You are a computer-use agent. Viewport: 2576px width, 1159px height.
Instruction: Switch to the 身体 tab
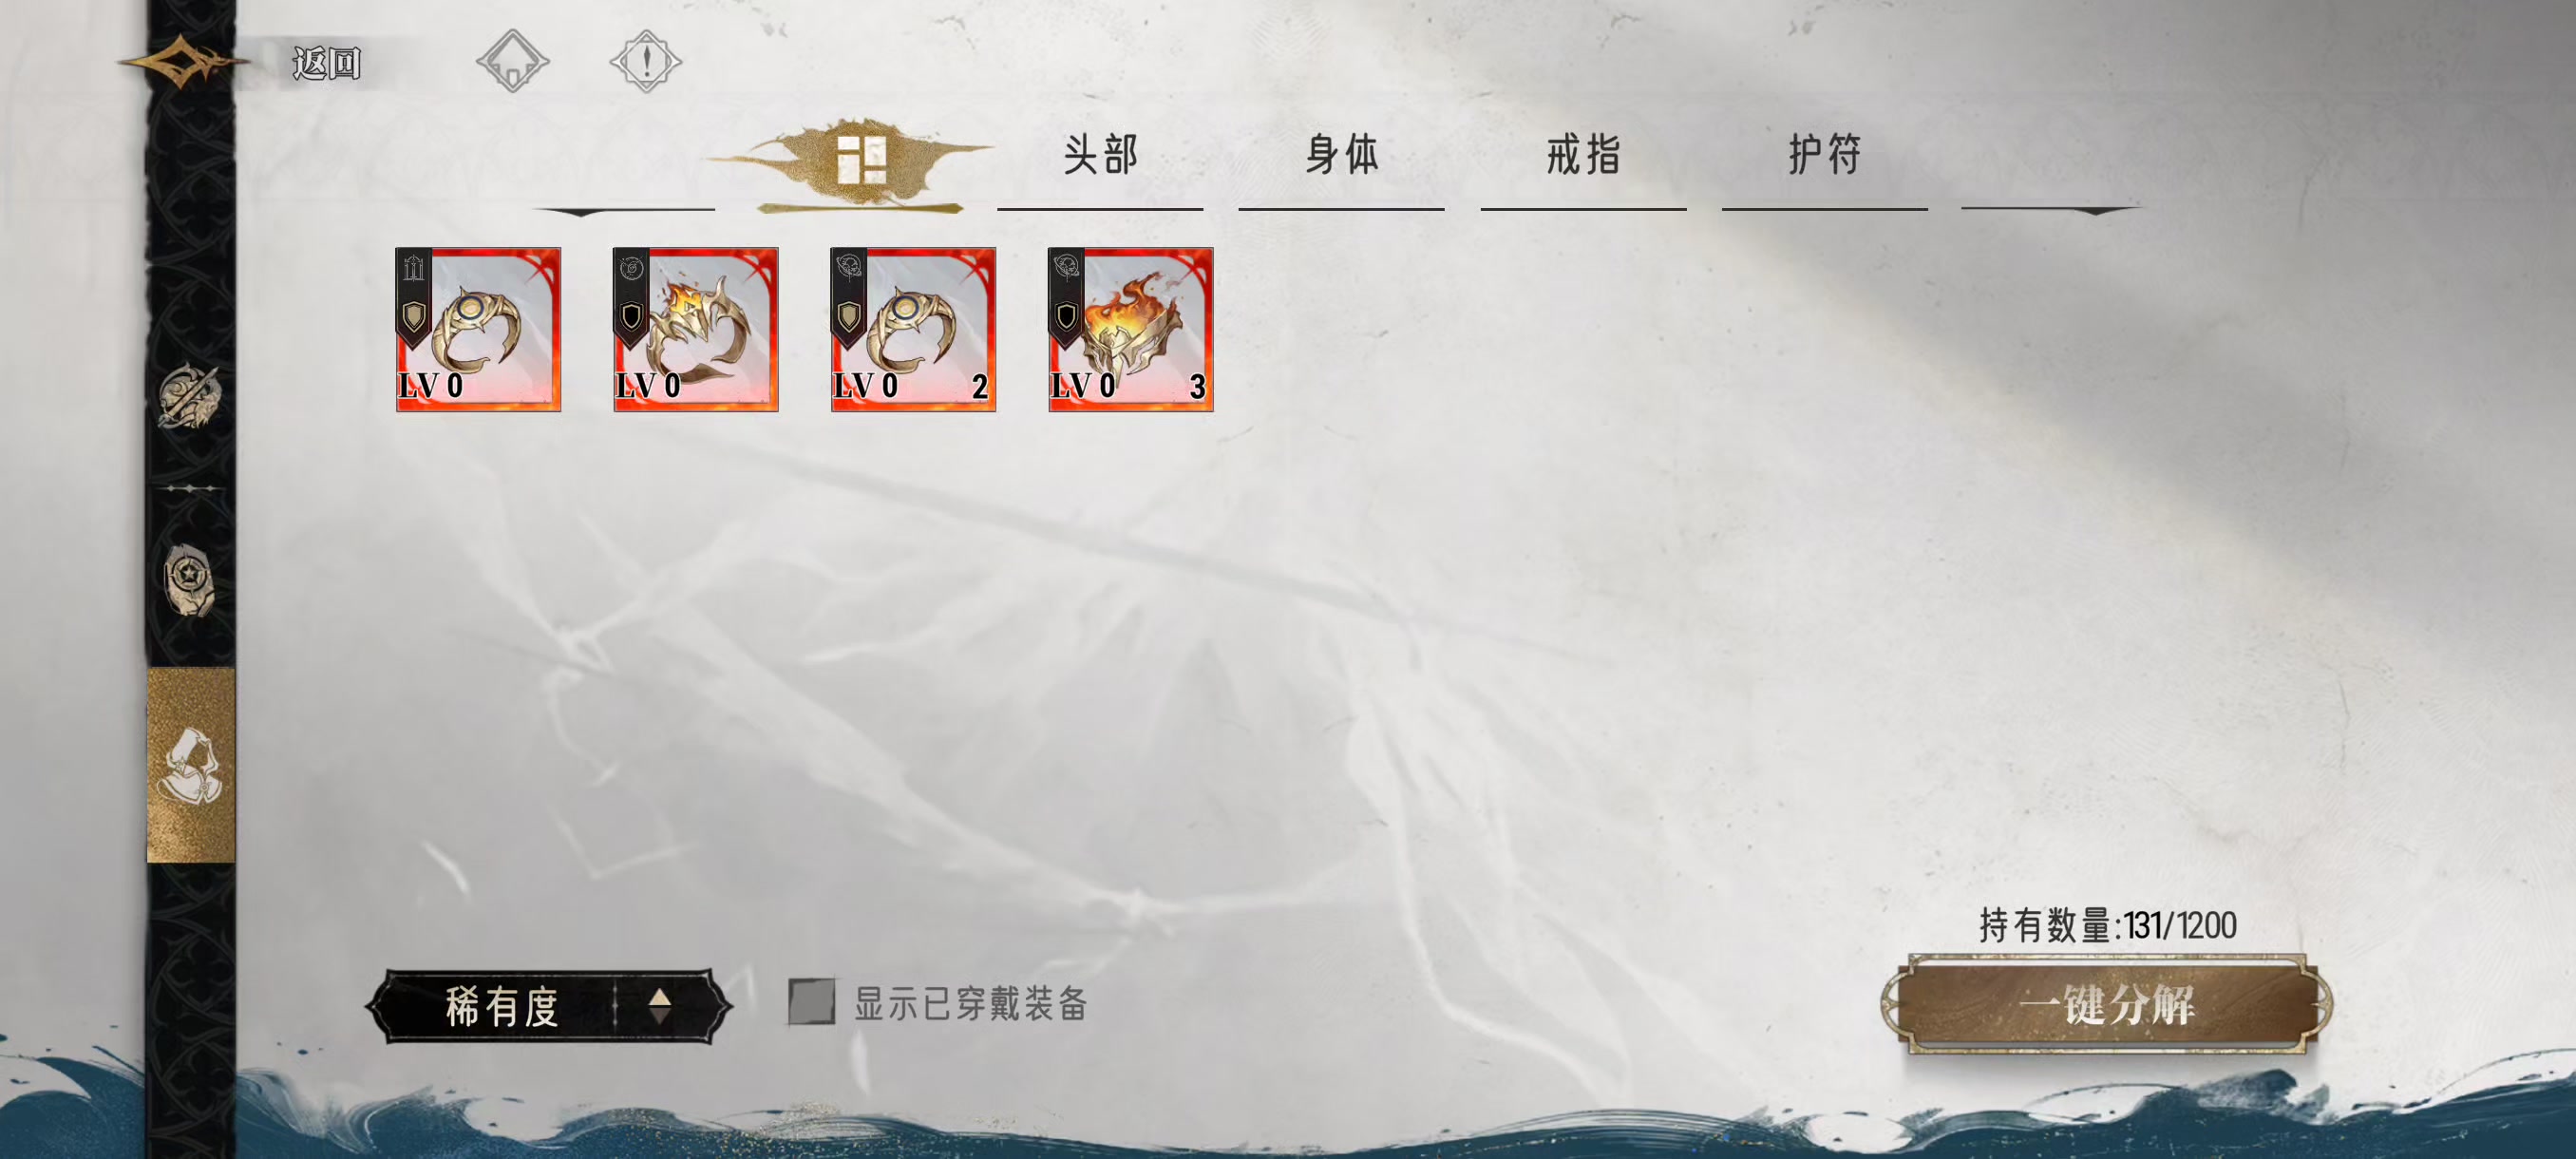pyautogui.click(x=1342, y=155)
